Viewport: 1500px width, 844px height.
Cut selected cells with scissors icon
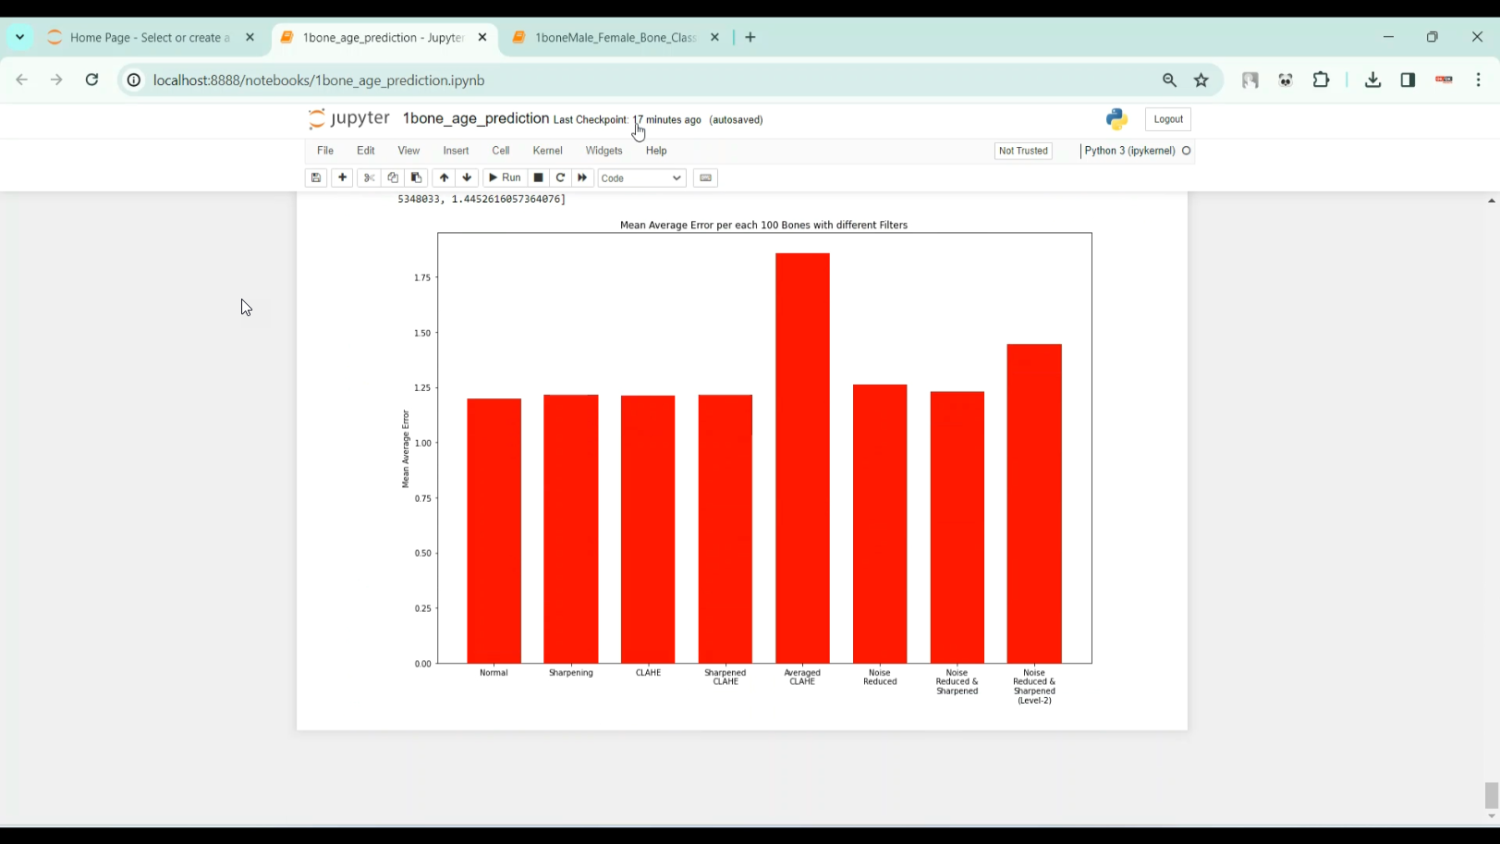pos(369,178)
